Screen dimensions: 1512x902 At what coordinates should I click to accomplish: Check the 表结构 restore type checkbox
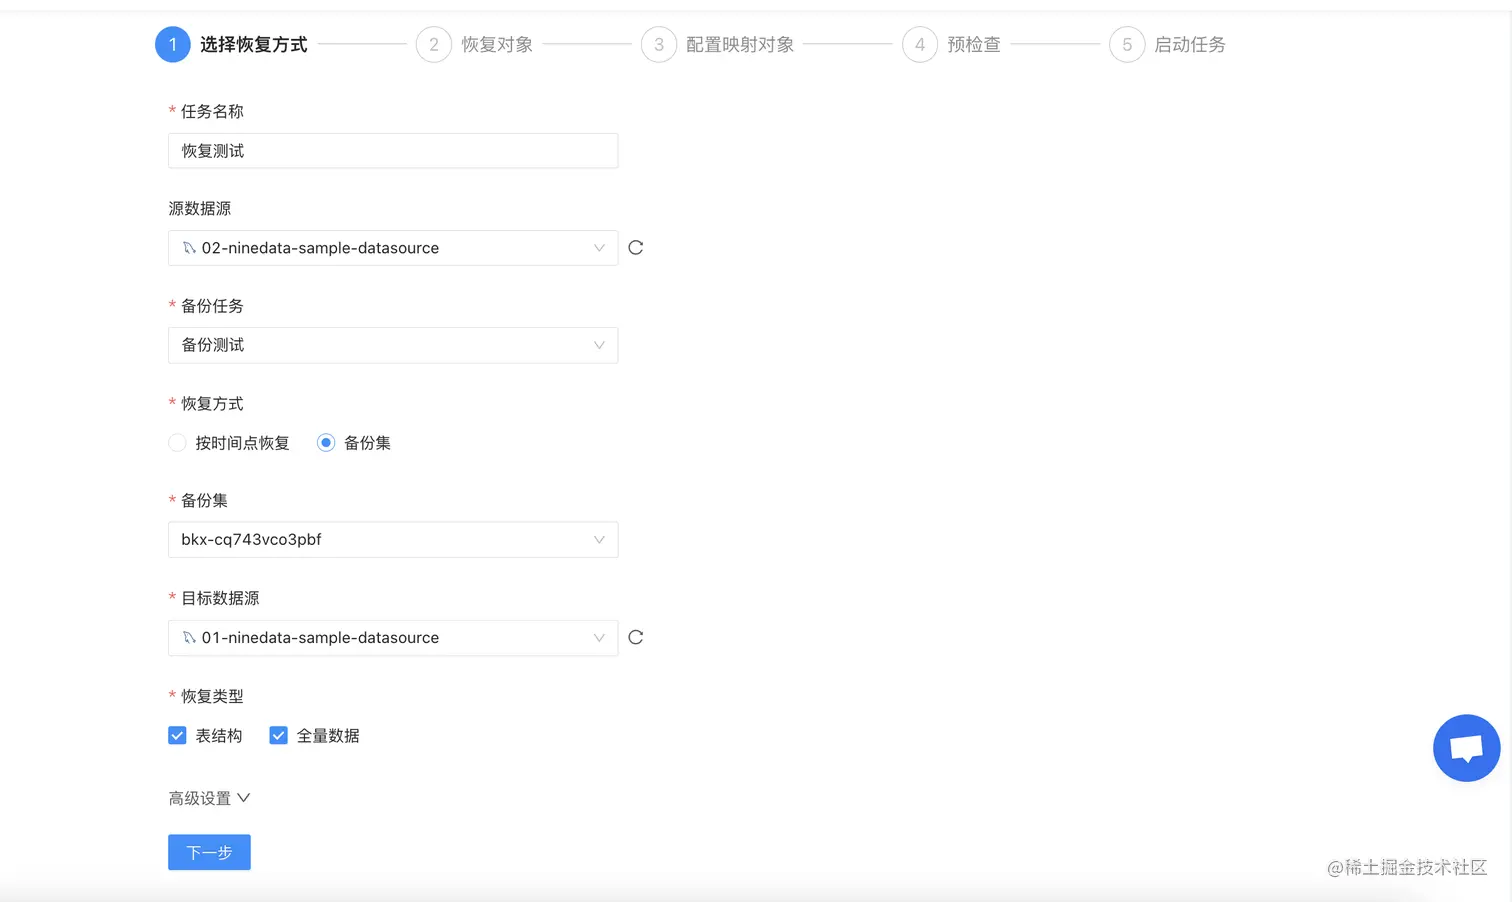[x=177, y=735]
